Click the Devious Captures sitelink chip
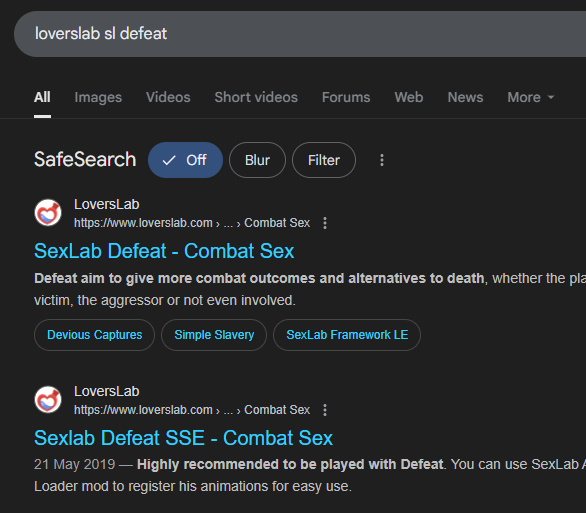The image size is (586, 513). pyautogui.click(x=95, y=335)
